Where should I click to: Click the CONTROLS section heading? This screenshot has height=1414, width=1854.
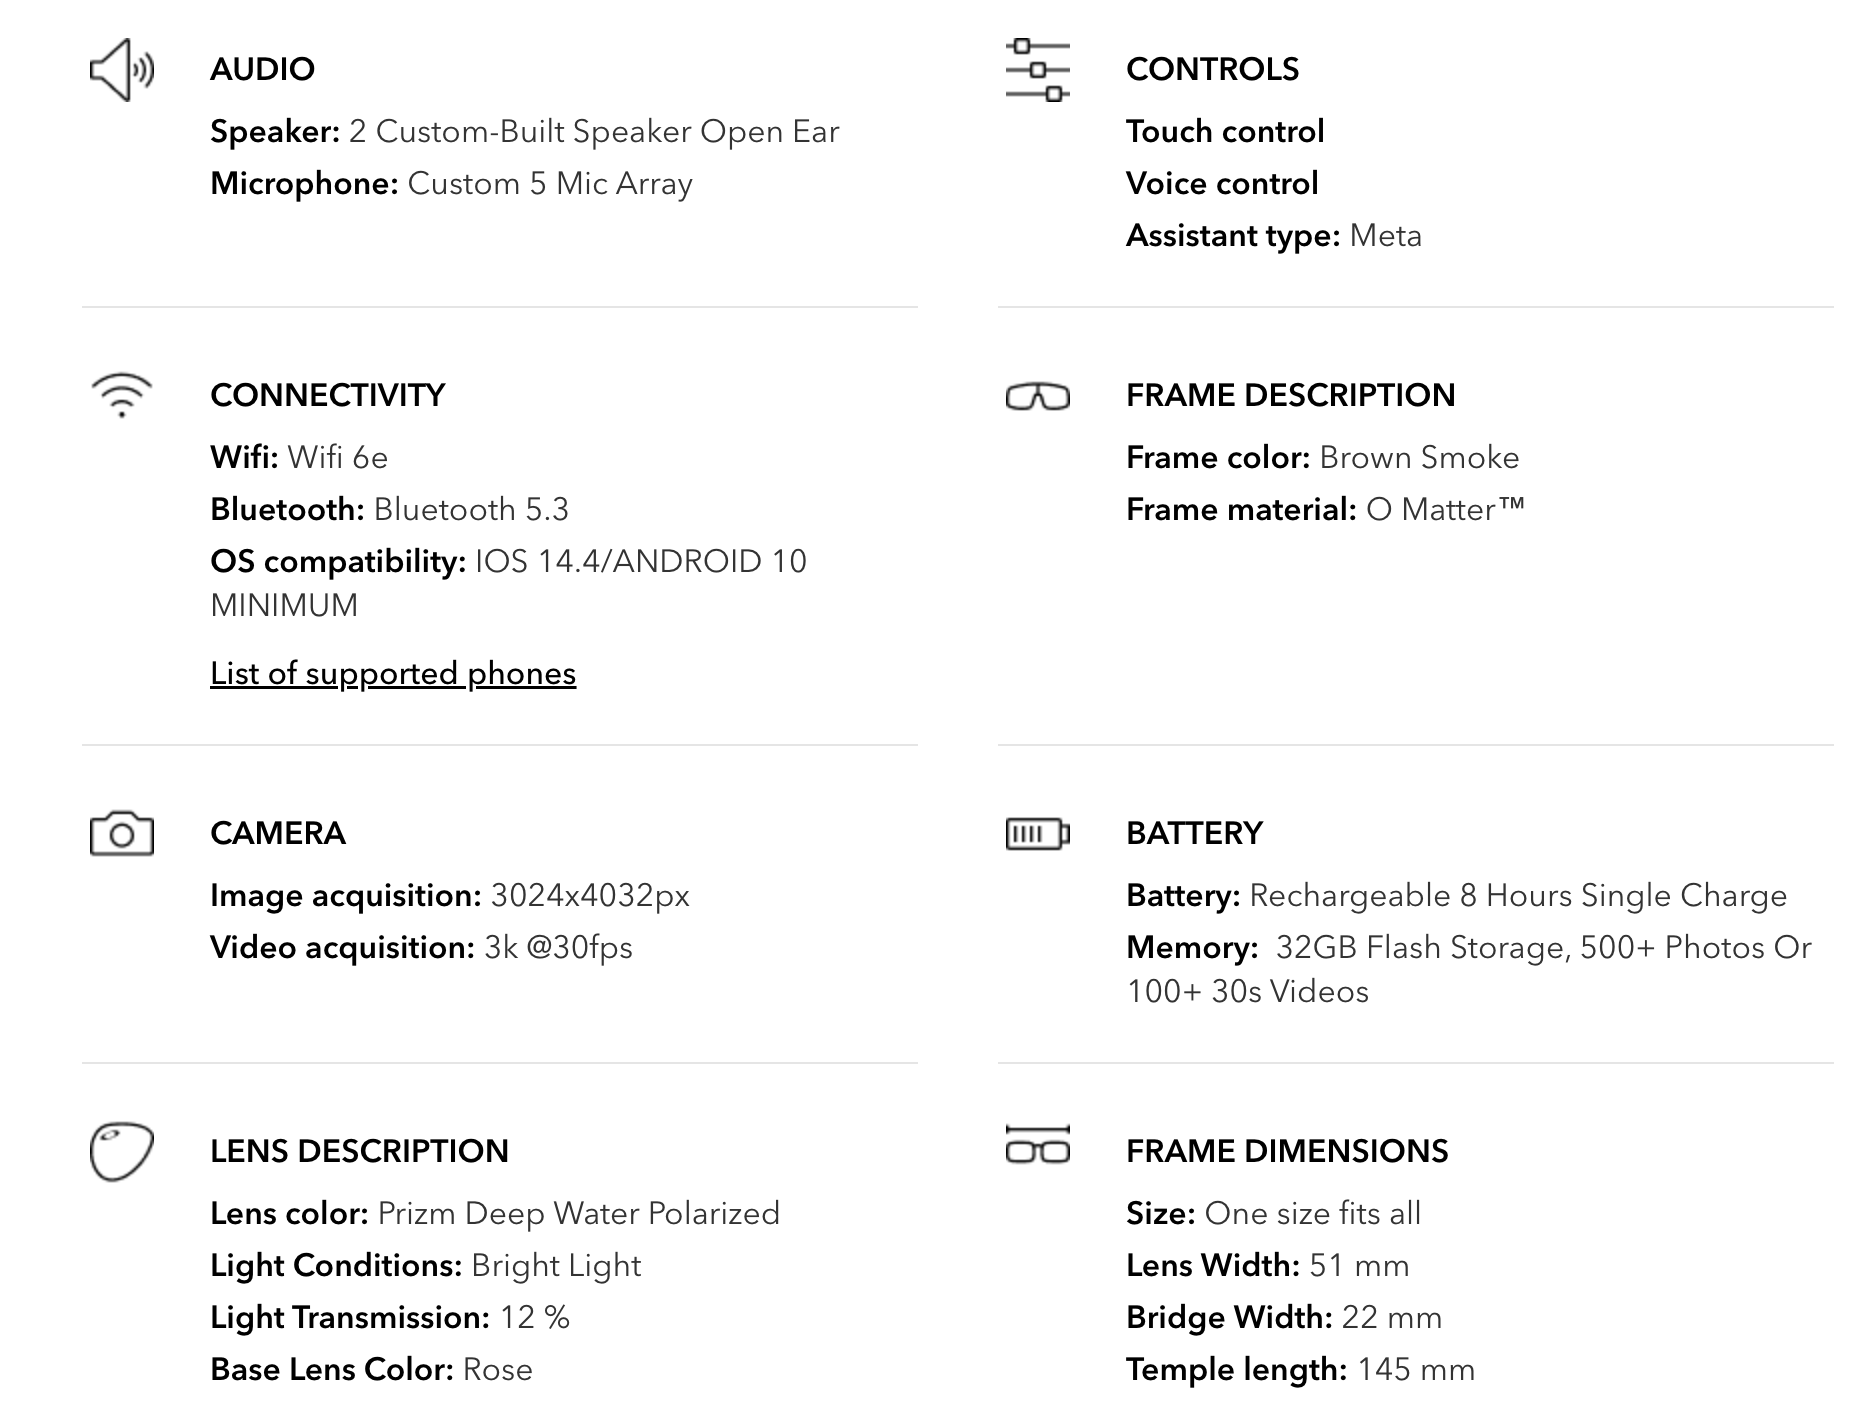(x=1212, y=69)
